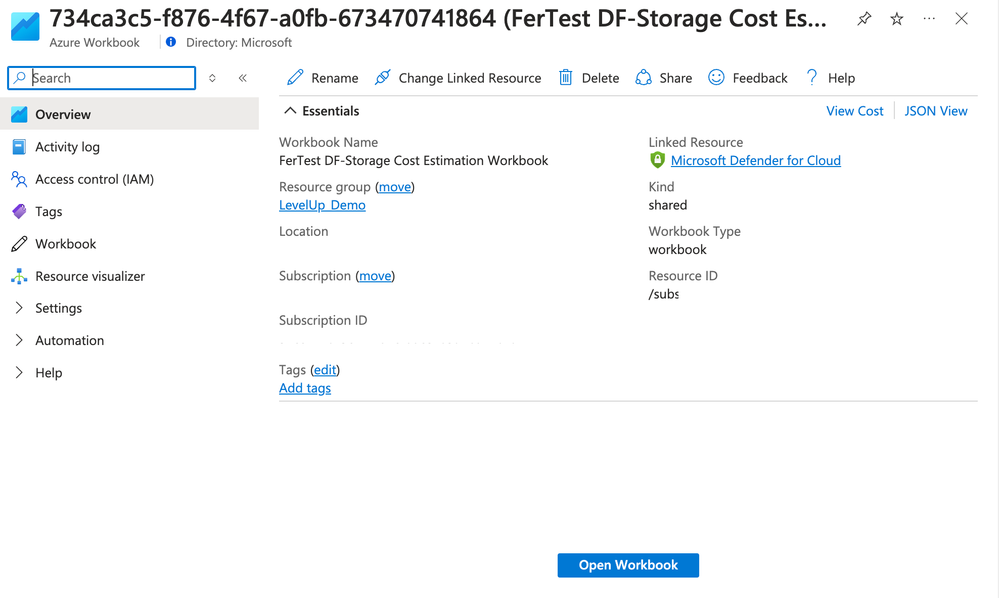
Task: Click the Activity log book icon
Action: 19,146
